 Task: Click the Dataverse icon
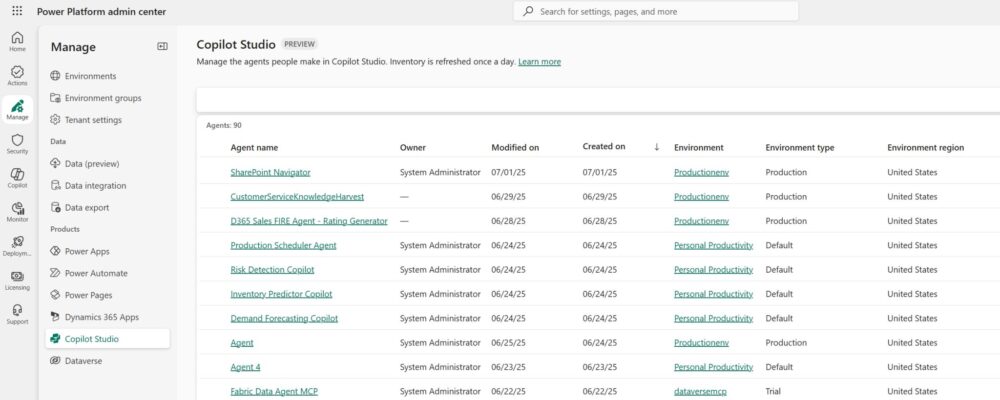click(x=55, y=360)
